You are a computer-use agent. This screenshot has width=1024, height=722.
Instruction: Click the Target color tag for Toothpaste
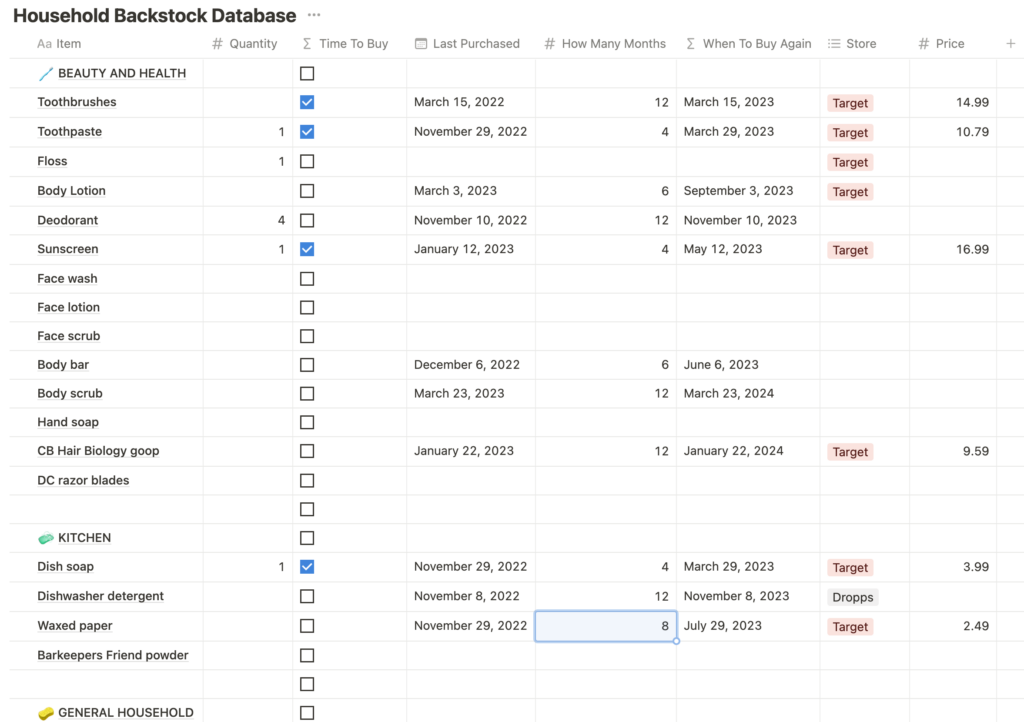[x=850, y=132]
